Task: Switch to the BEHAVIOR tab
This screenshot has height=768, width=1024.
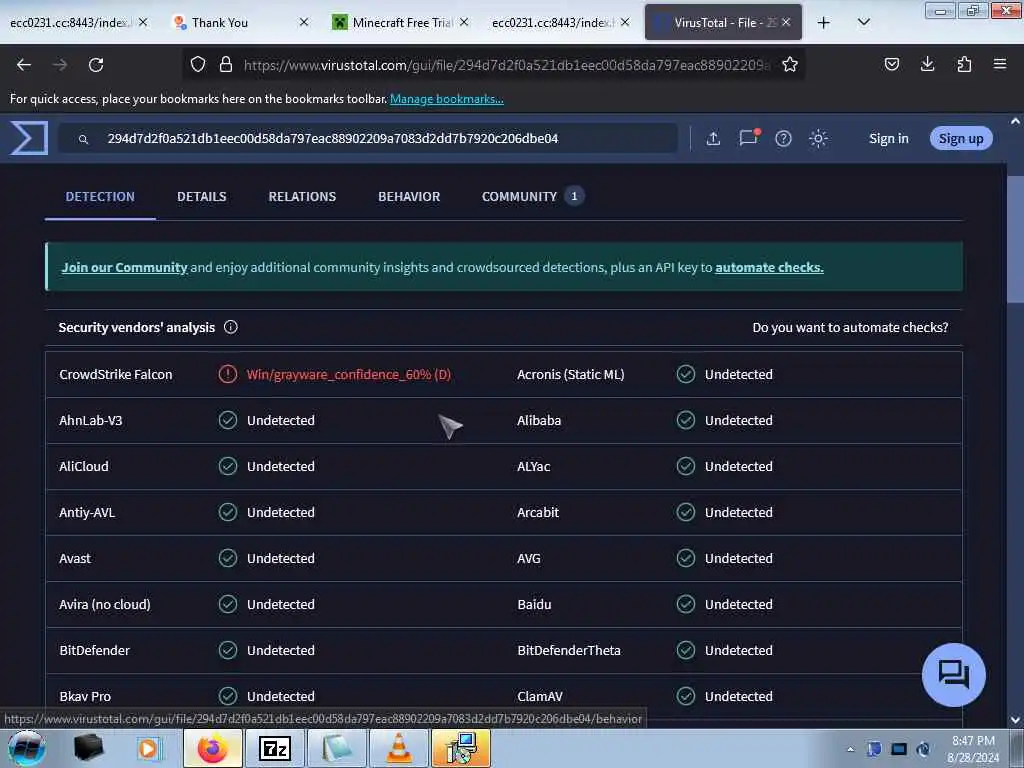Action: point(409,197)
